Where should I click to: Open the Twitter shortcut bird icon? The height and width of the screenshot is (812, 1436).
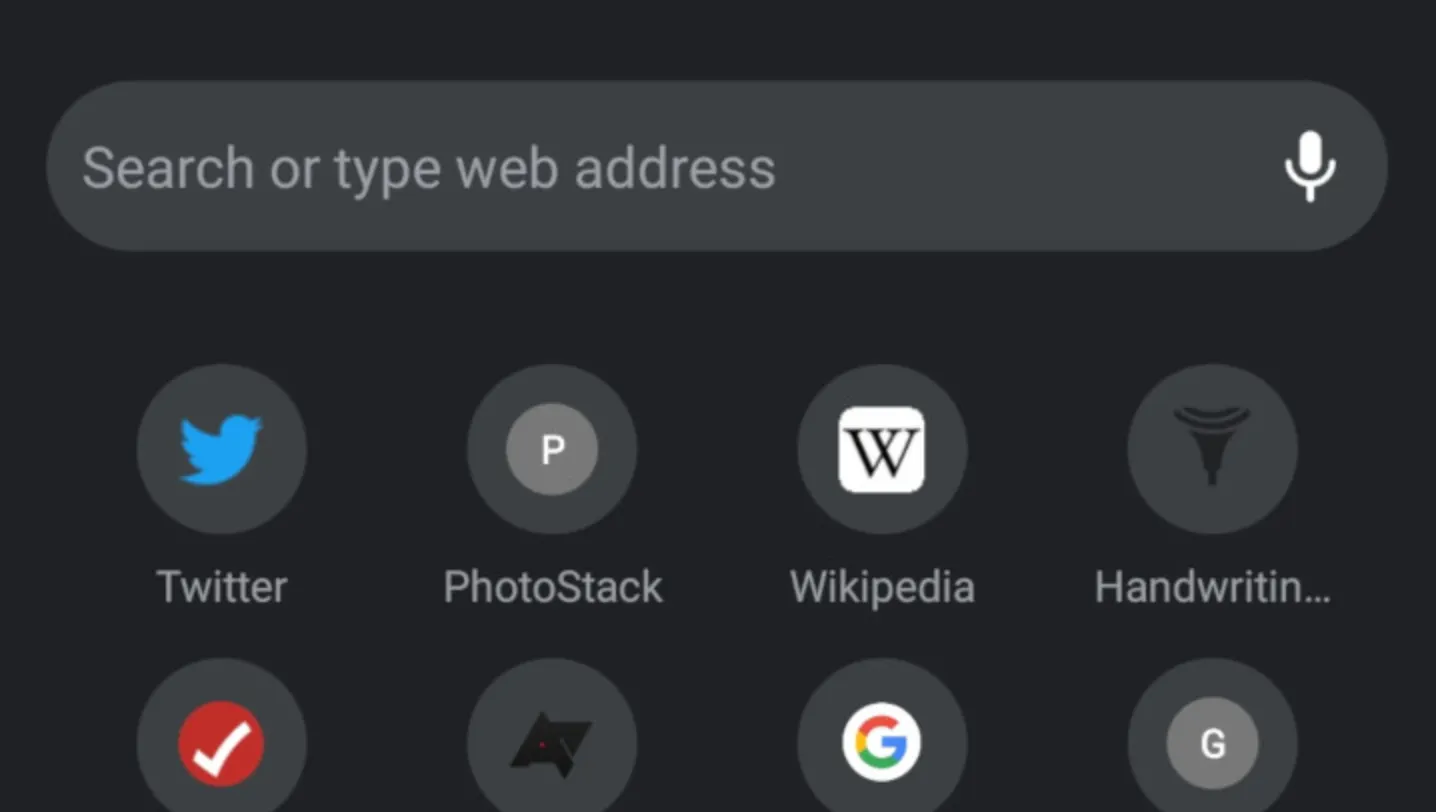221,449
